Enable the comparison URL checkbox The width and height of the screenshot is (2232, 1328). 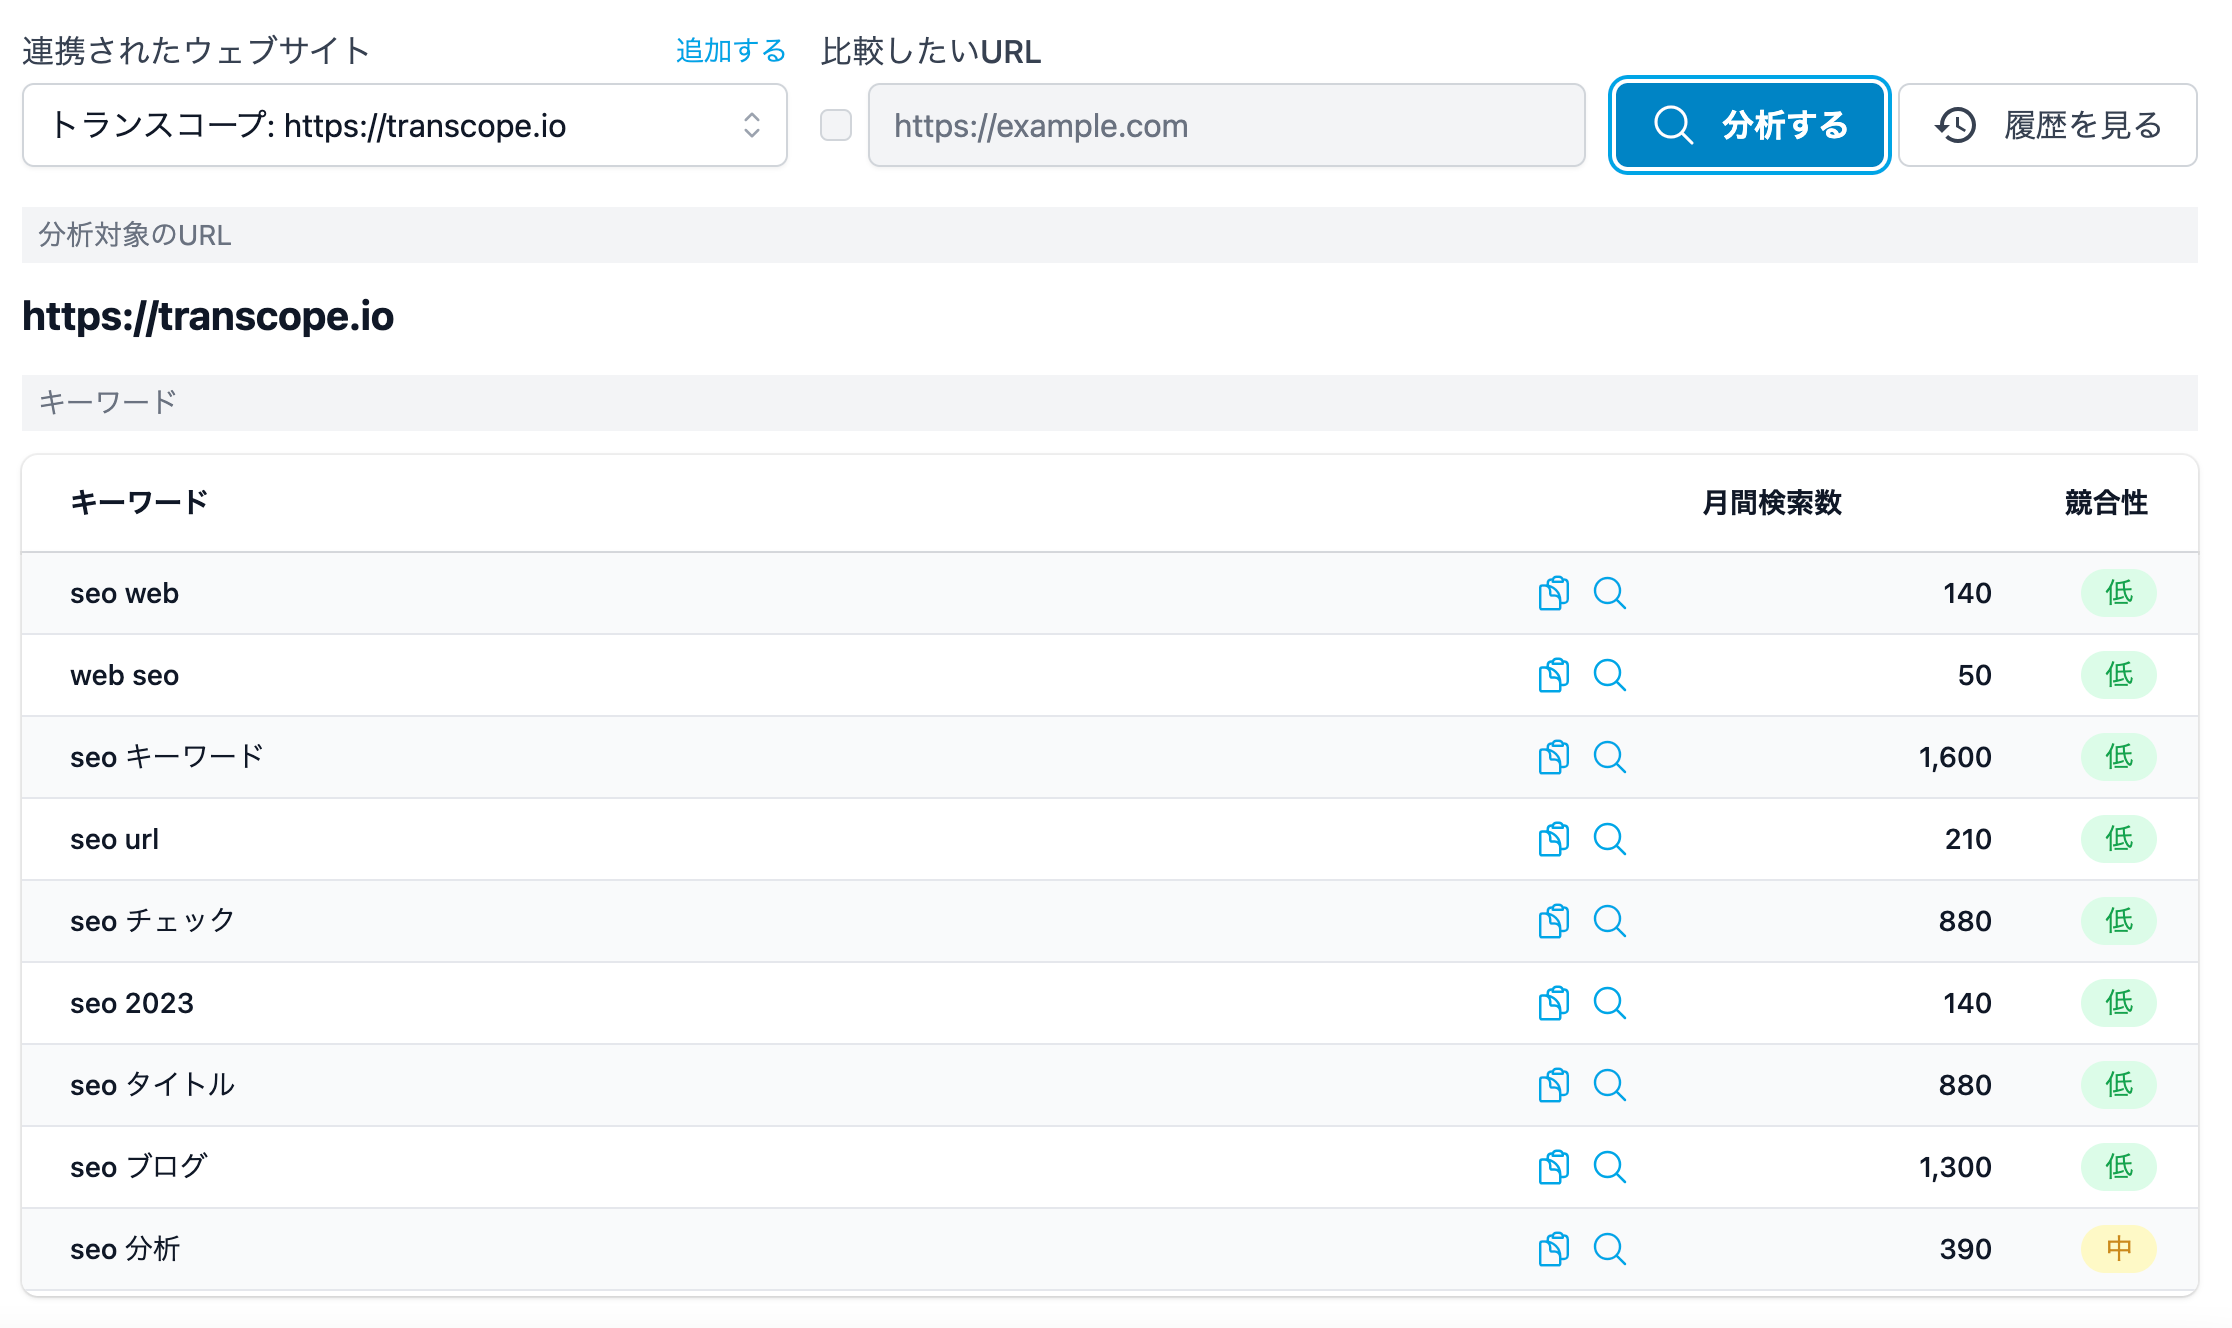(x=836, y=125)
